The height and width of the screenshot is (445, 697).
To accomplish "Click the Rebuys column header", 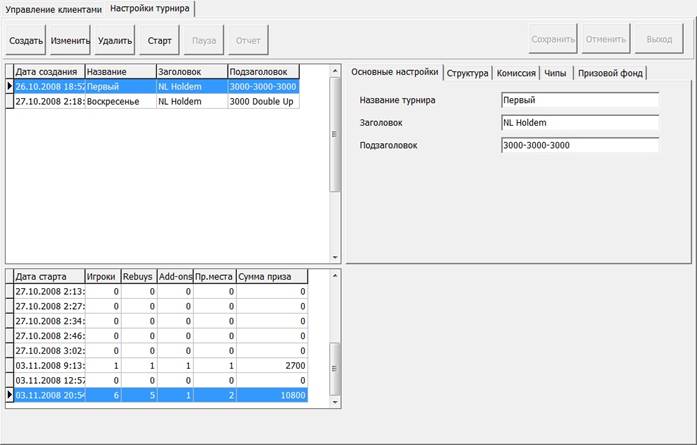I will pos(137,276).
